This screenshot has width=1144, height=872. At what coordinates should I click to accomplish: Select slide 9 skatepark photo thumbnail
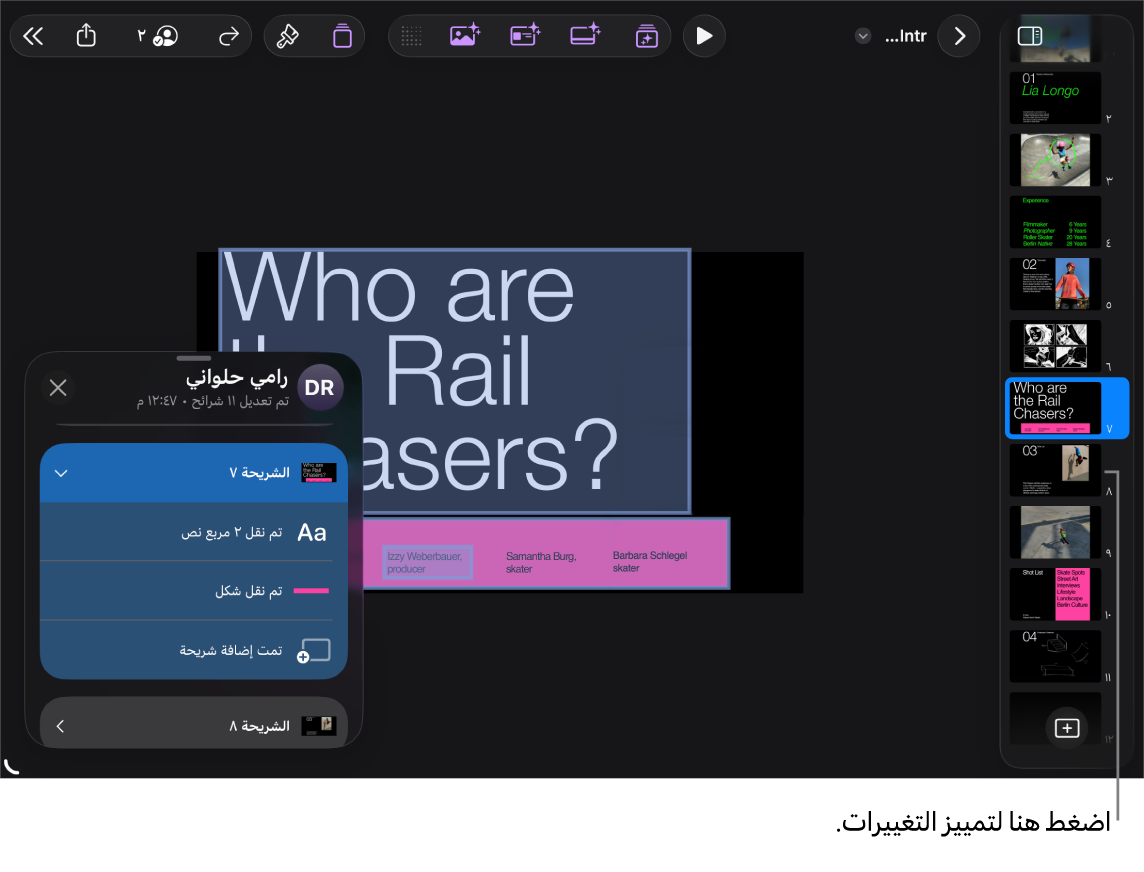pos(1054,532)
